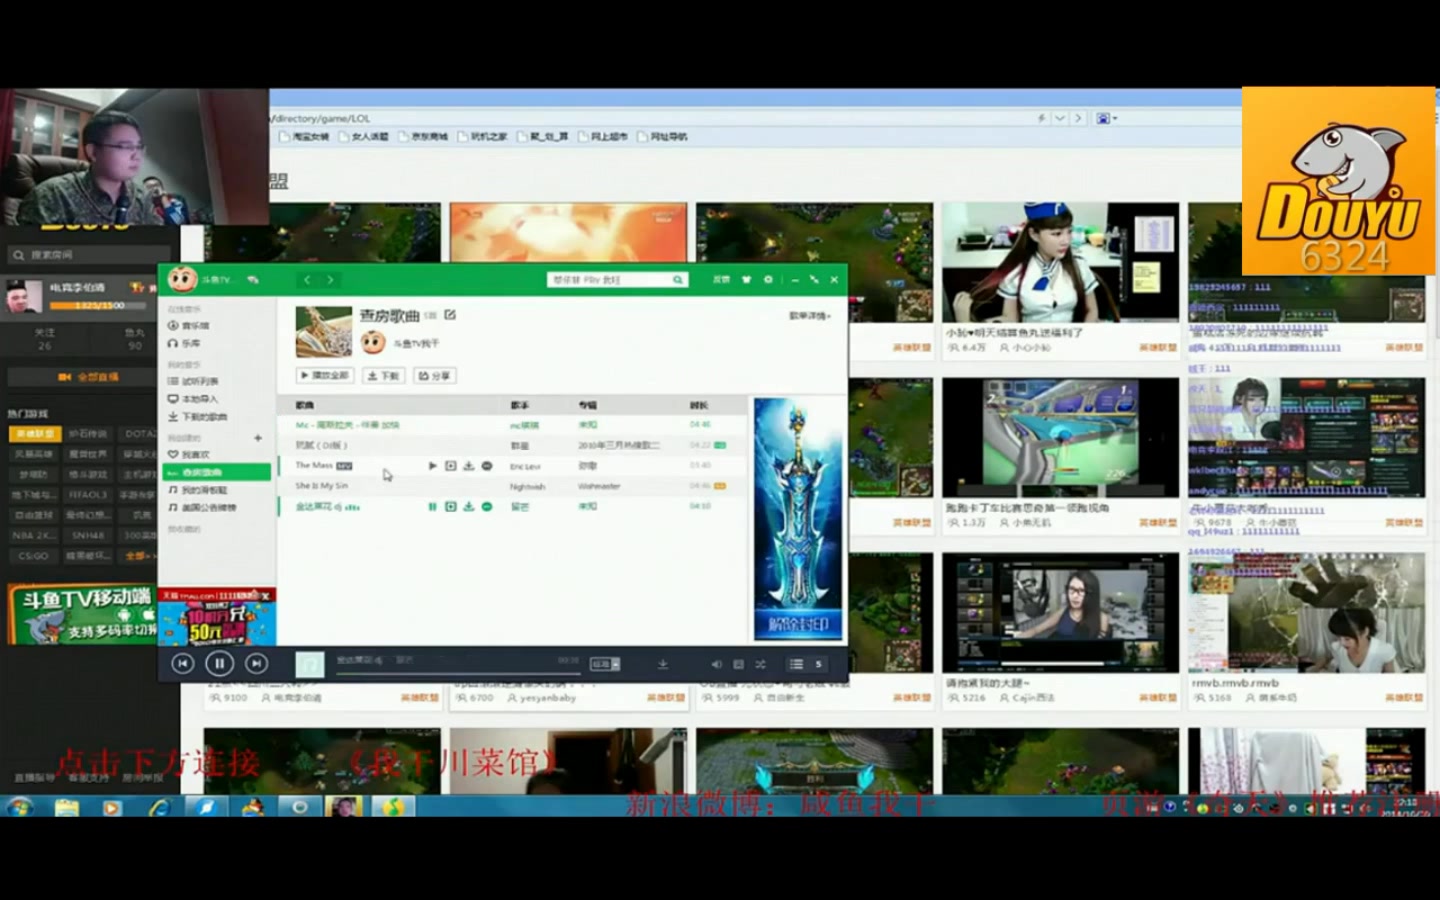Click Nightwish artist name
The image size is (1440, 900).
tap(527, 487)
